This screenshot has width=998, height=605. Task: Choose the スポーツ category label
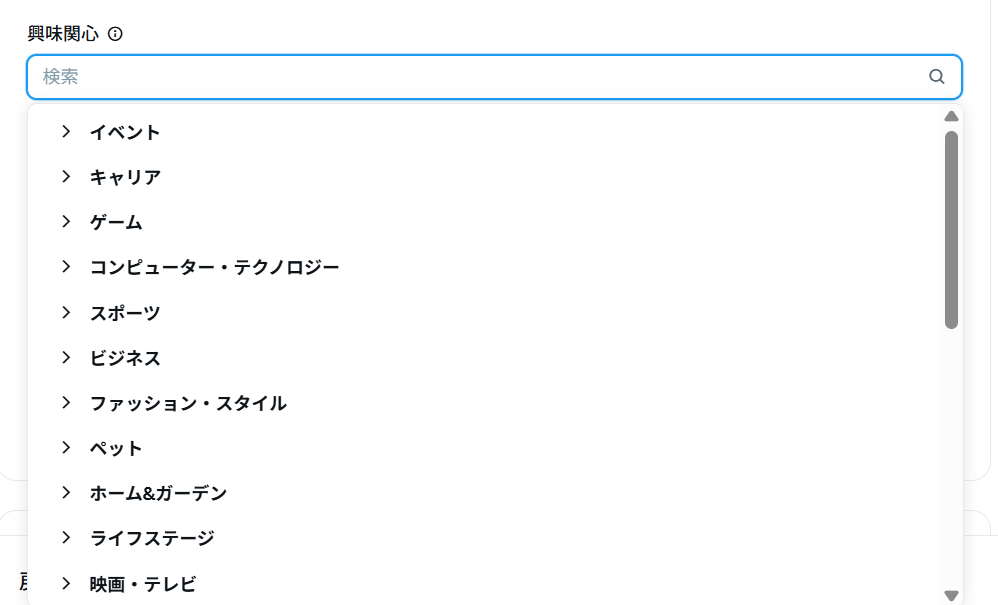[x=125, y=313]
